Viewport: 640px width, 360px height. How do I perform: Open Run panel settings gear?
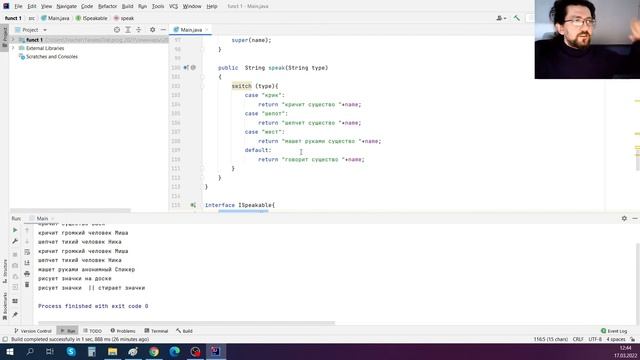[x=624, y=218]
